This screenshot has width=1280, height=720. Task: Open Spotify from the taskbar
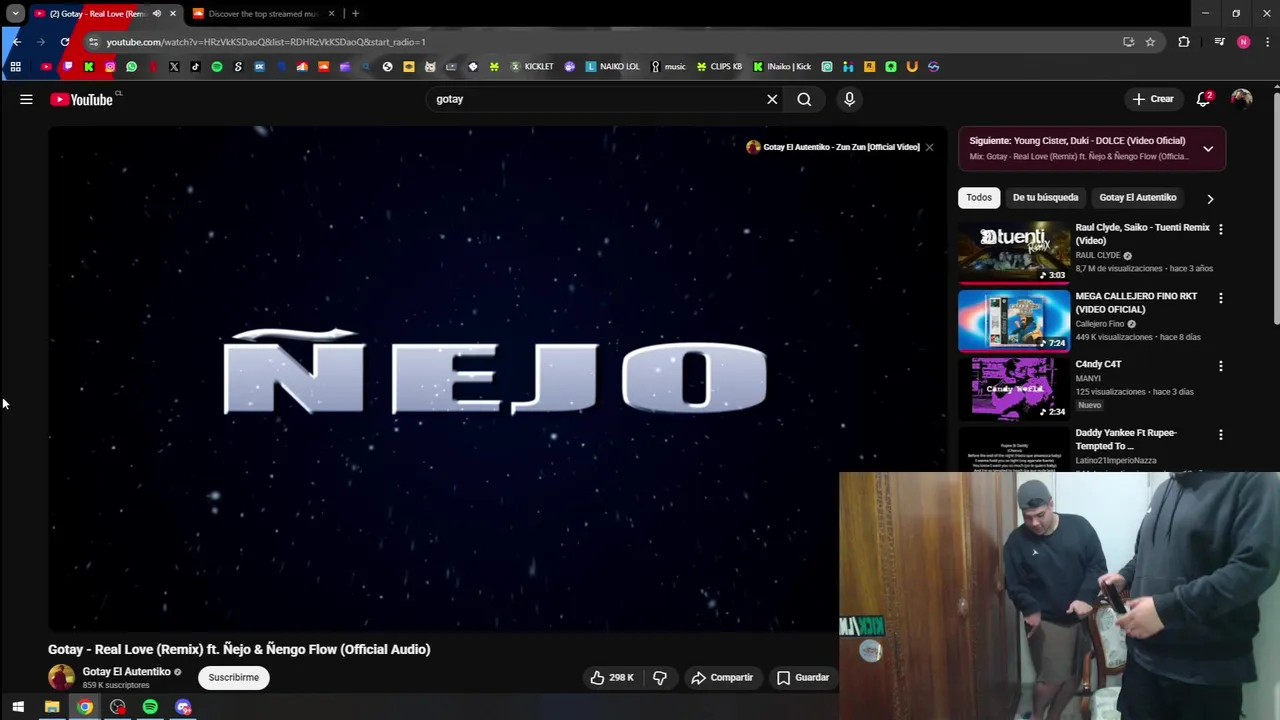(x=150, y=708)
